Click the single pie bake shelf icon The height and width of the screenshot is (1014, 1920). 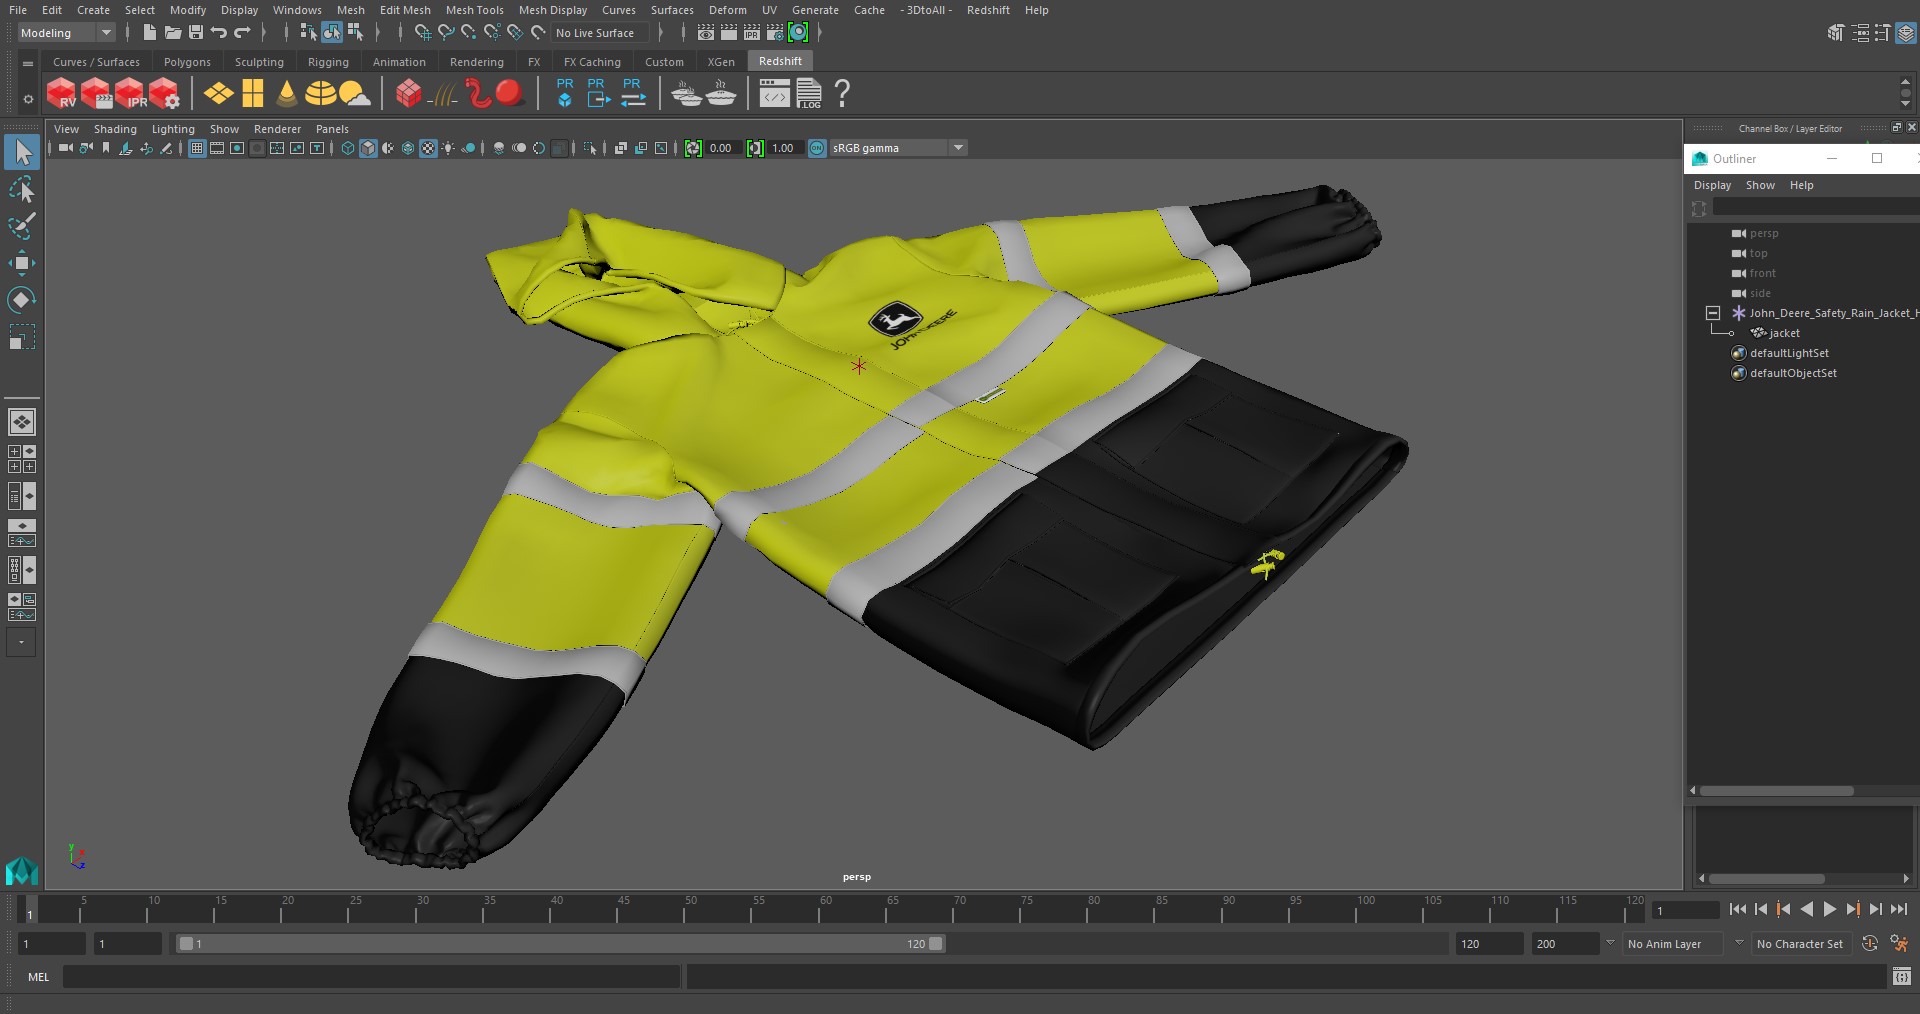coord(721,94)
